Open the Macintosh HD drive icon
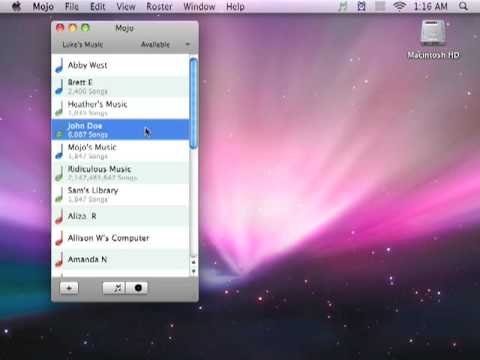The height and width of the screenshot is (360, 480). coord(433,33)
